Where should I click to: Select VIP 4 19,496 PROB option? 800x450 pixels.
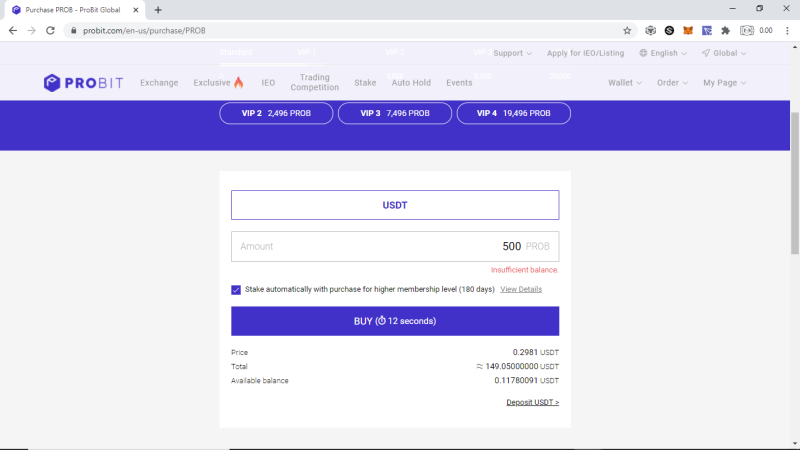pyautogui.click(x=514, y=113)
